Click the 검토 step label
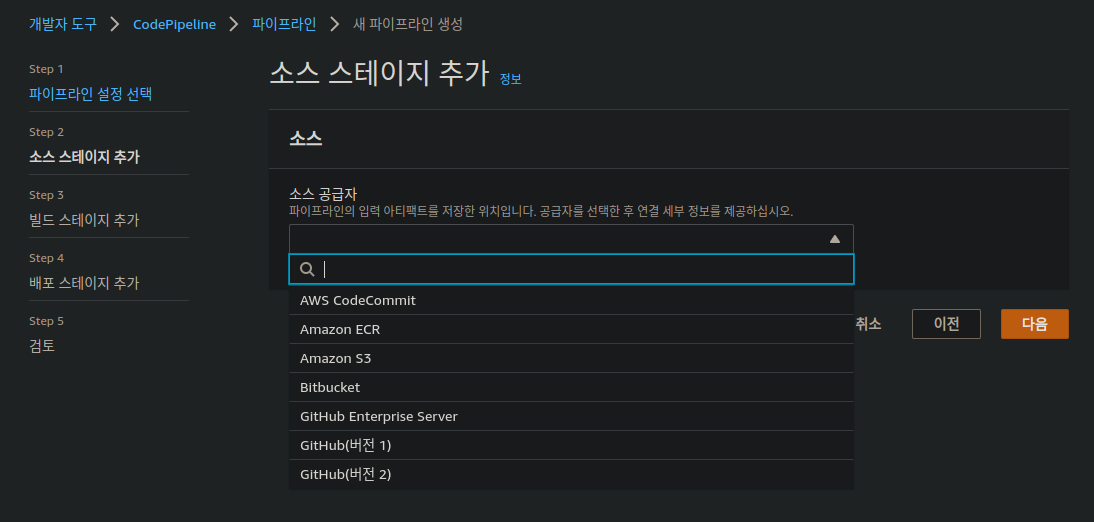This screenshot has width=1094, height=522. point(42,345)
